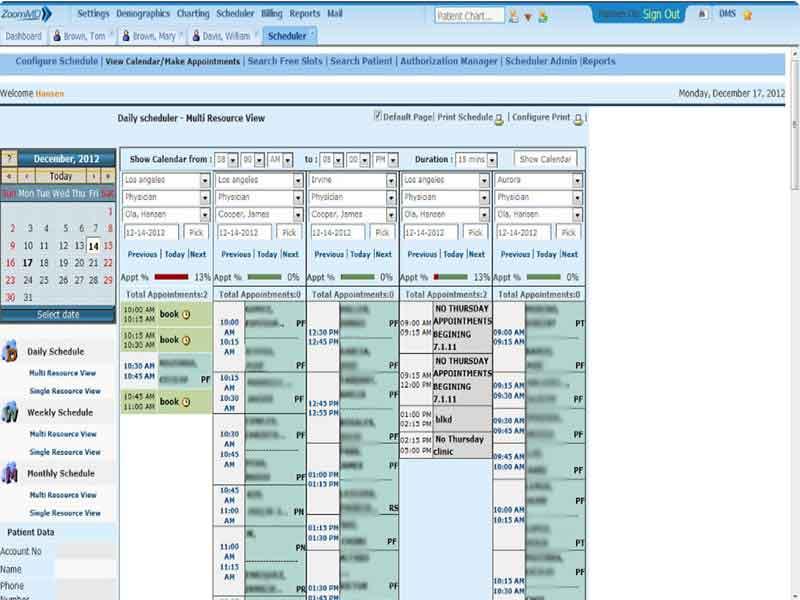The image size is (800, 600).
Task: Click the clock icon beside the 10:00 AM book slot
Action: pos(186,315)
